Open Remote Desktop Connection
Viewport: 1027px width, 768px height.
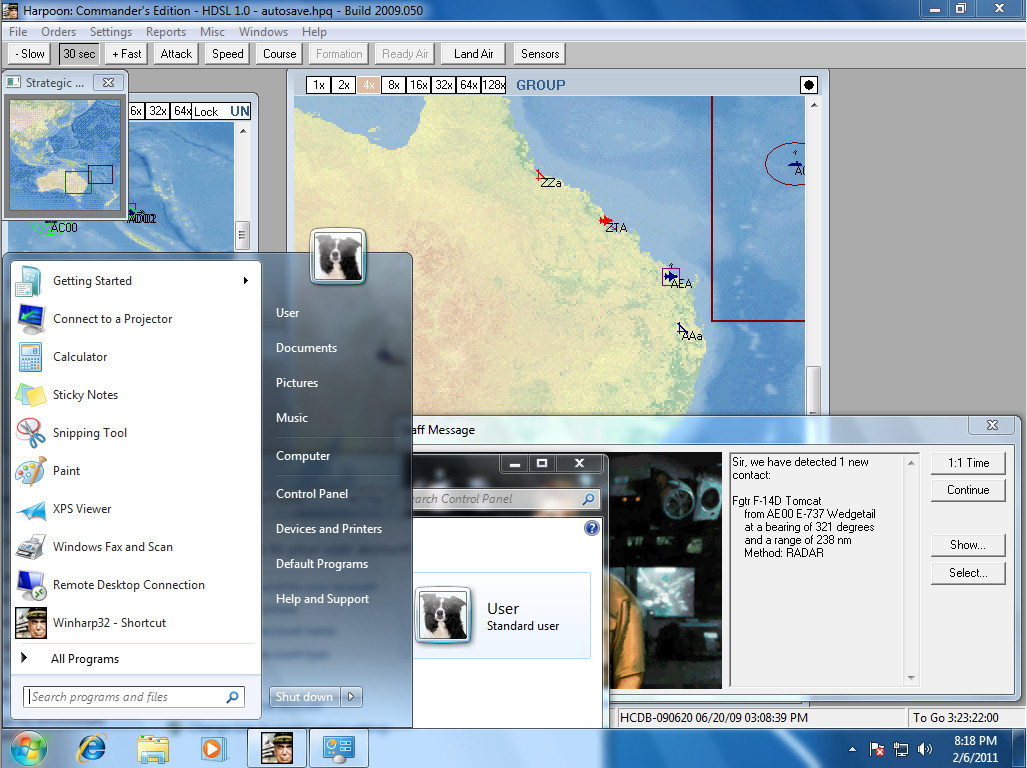click(x=134, y=585)
